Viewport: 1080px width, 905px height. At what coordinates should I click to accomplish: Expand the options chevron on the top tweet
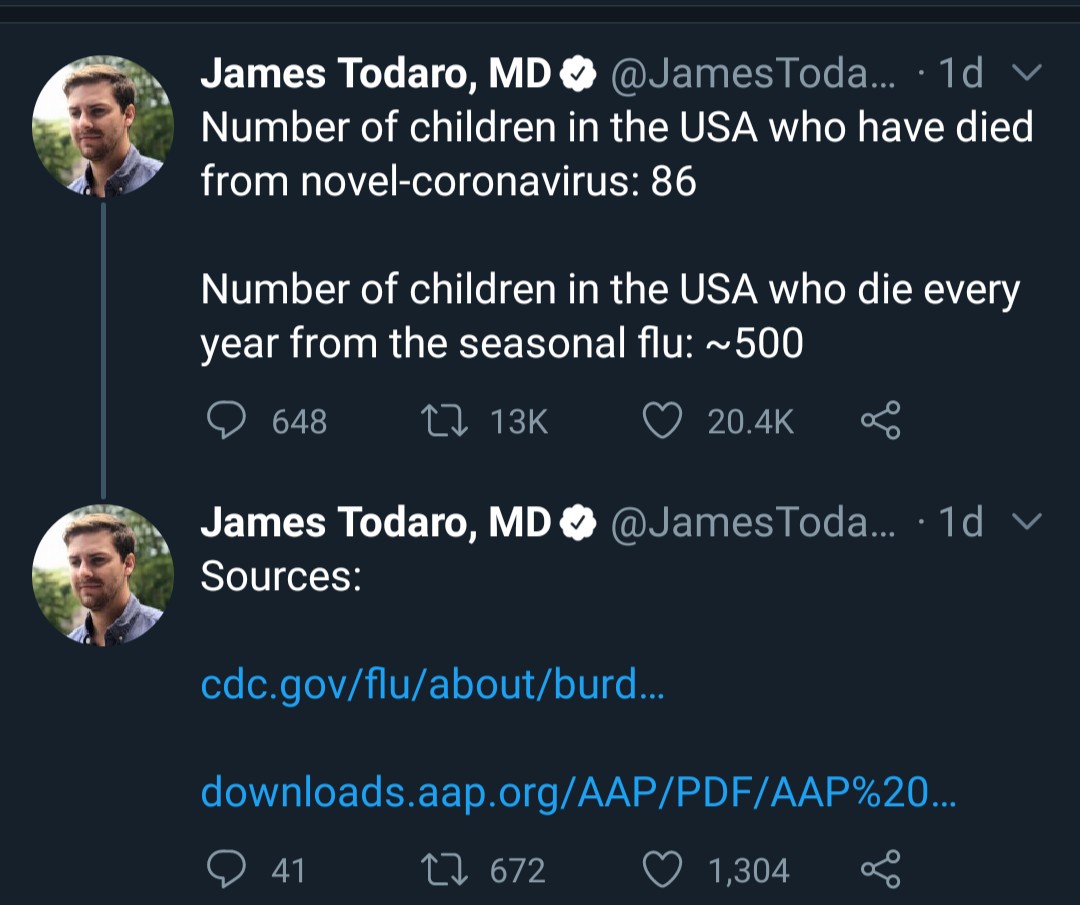pyautogui.click(x=1027, y=73)
